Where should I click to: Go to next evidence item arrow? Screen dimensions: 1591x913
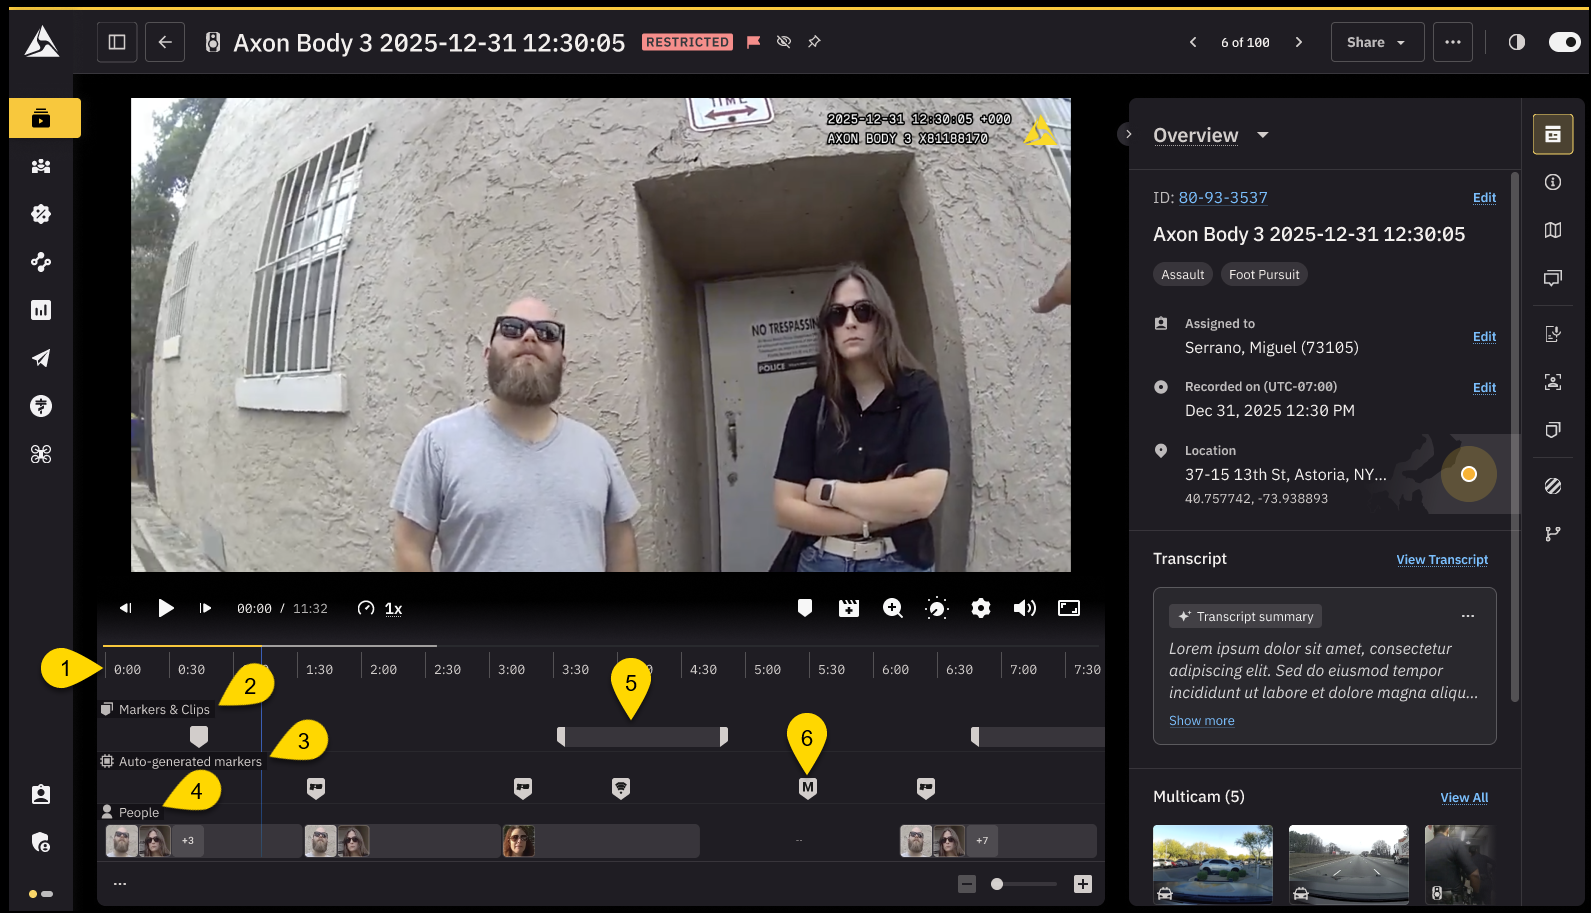tap(1299, 42)
